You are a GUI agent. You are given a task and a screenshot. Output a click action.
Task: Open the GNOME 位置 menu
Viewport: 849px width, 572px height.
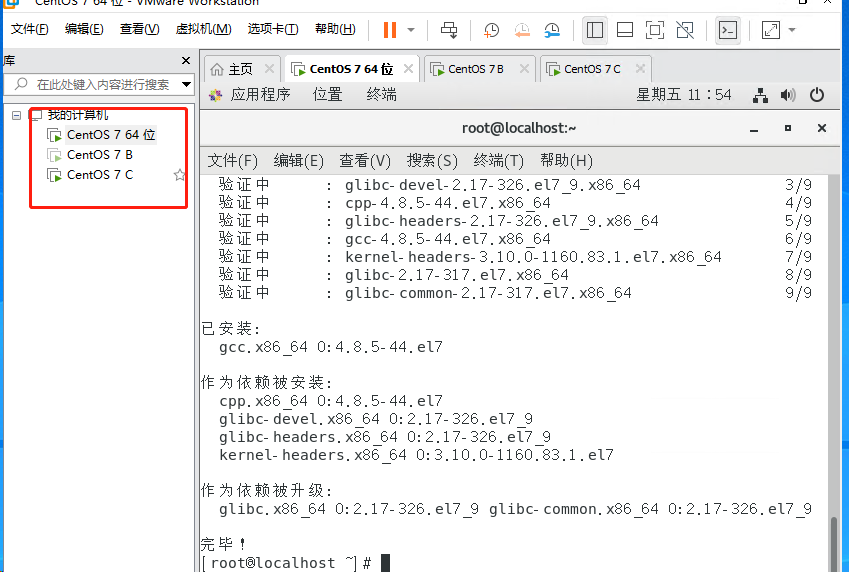click(x=328, y=95)
